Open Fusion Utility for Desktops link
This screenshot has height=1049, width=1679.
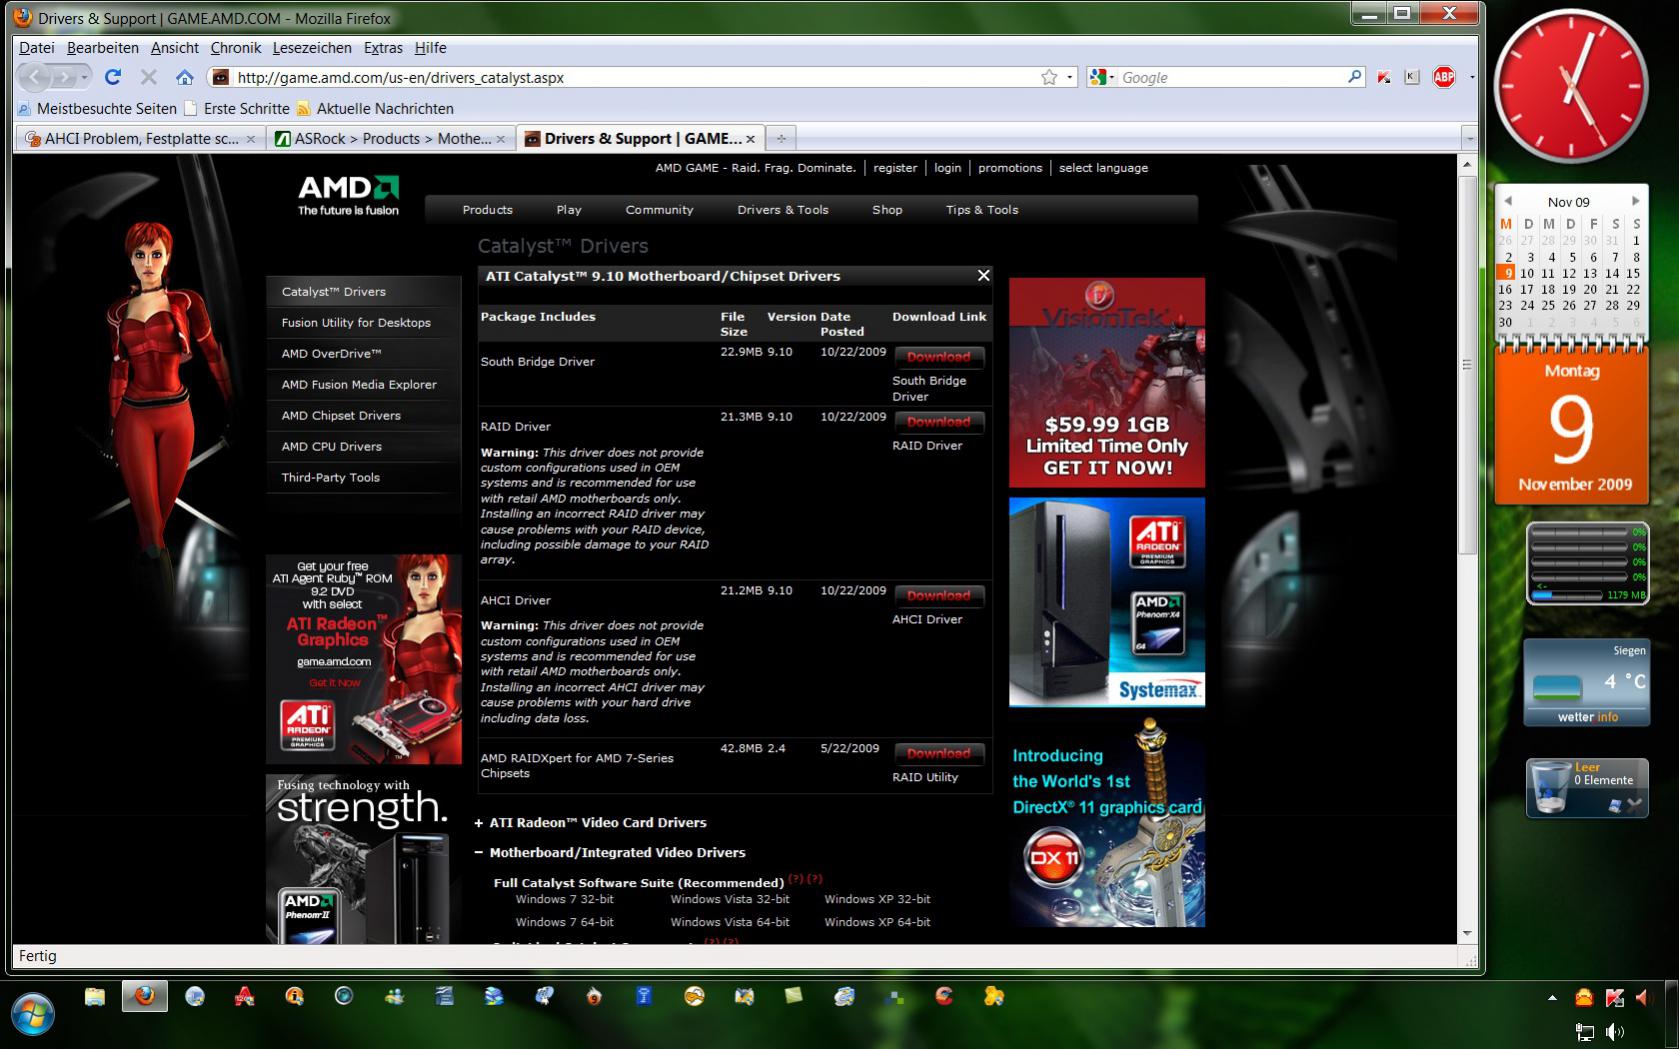(x=356, y=322)
